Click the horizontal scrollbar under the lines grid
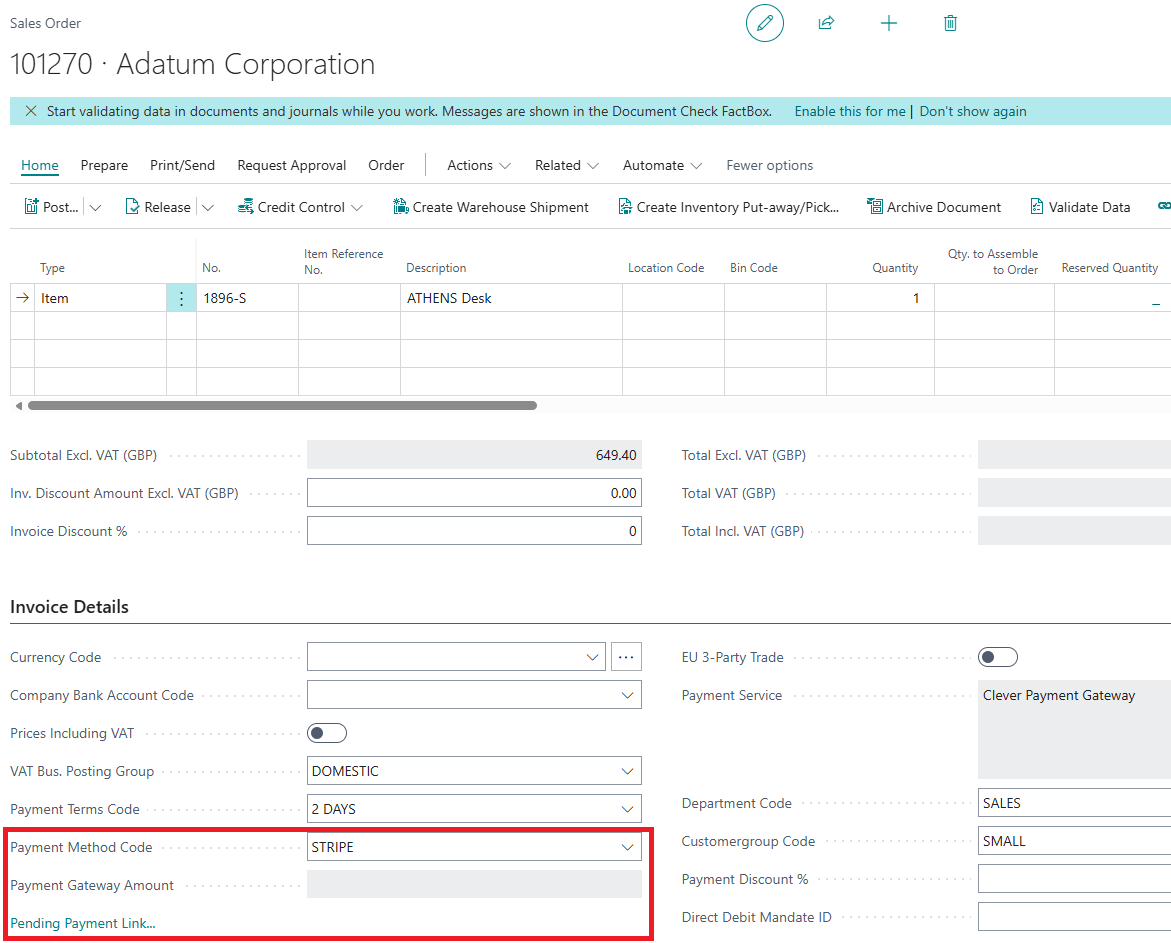This screenshot has width=1171, height=943. [x=282, y=406]
